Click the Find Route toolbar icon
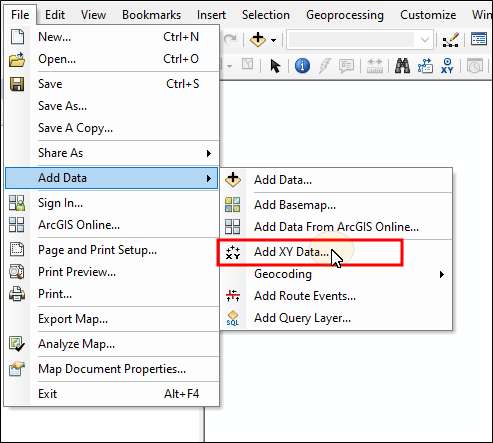This screenshot has width=493, height=443. pyautogui.click(x=425, y=66)
